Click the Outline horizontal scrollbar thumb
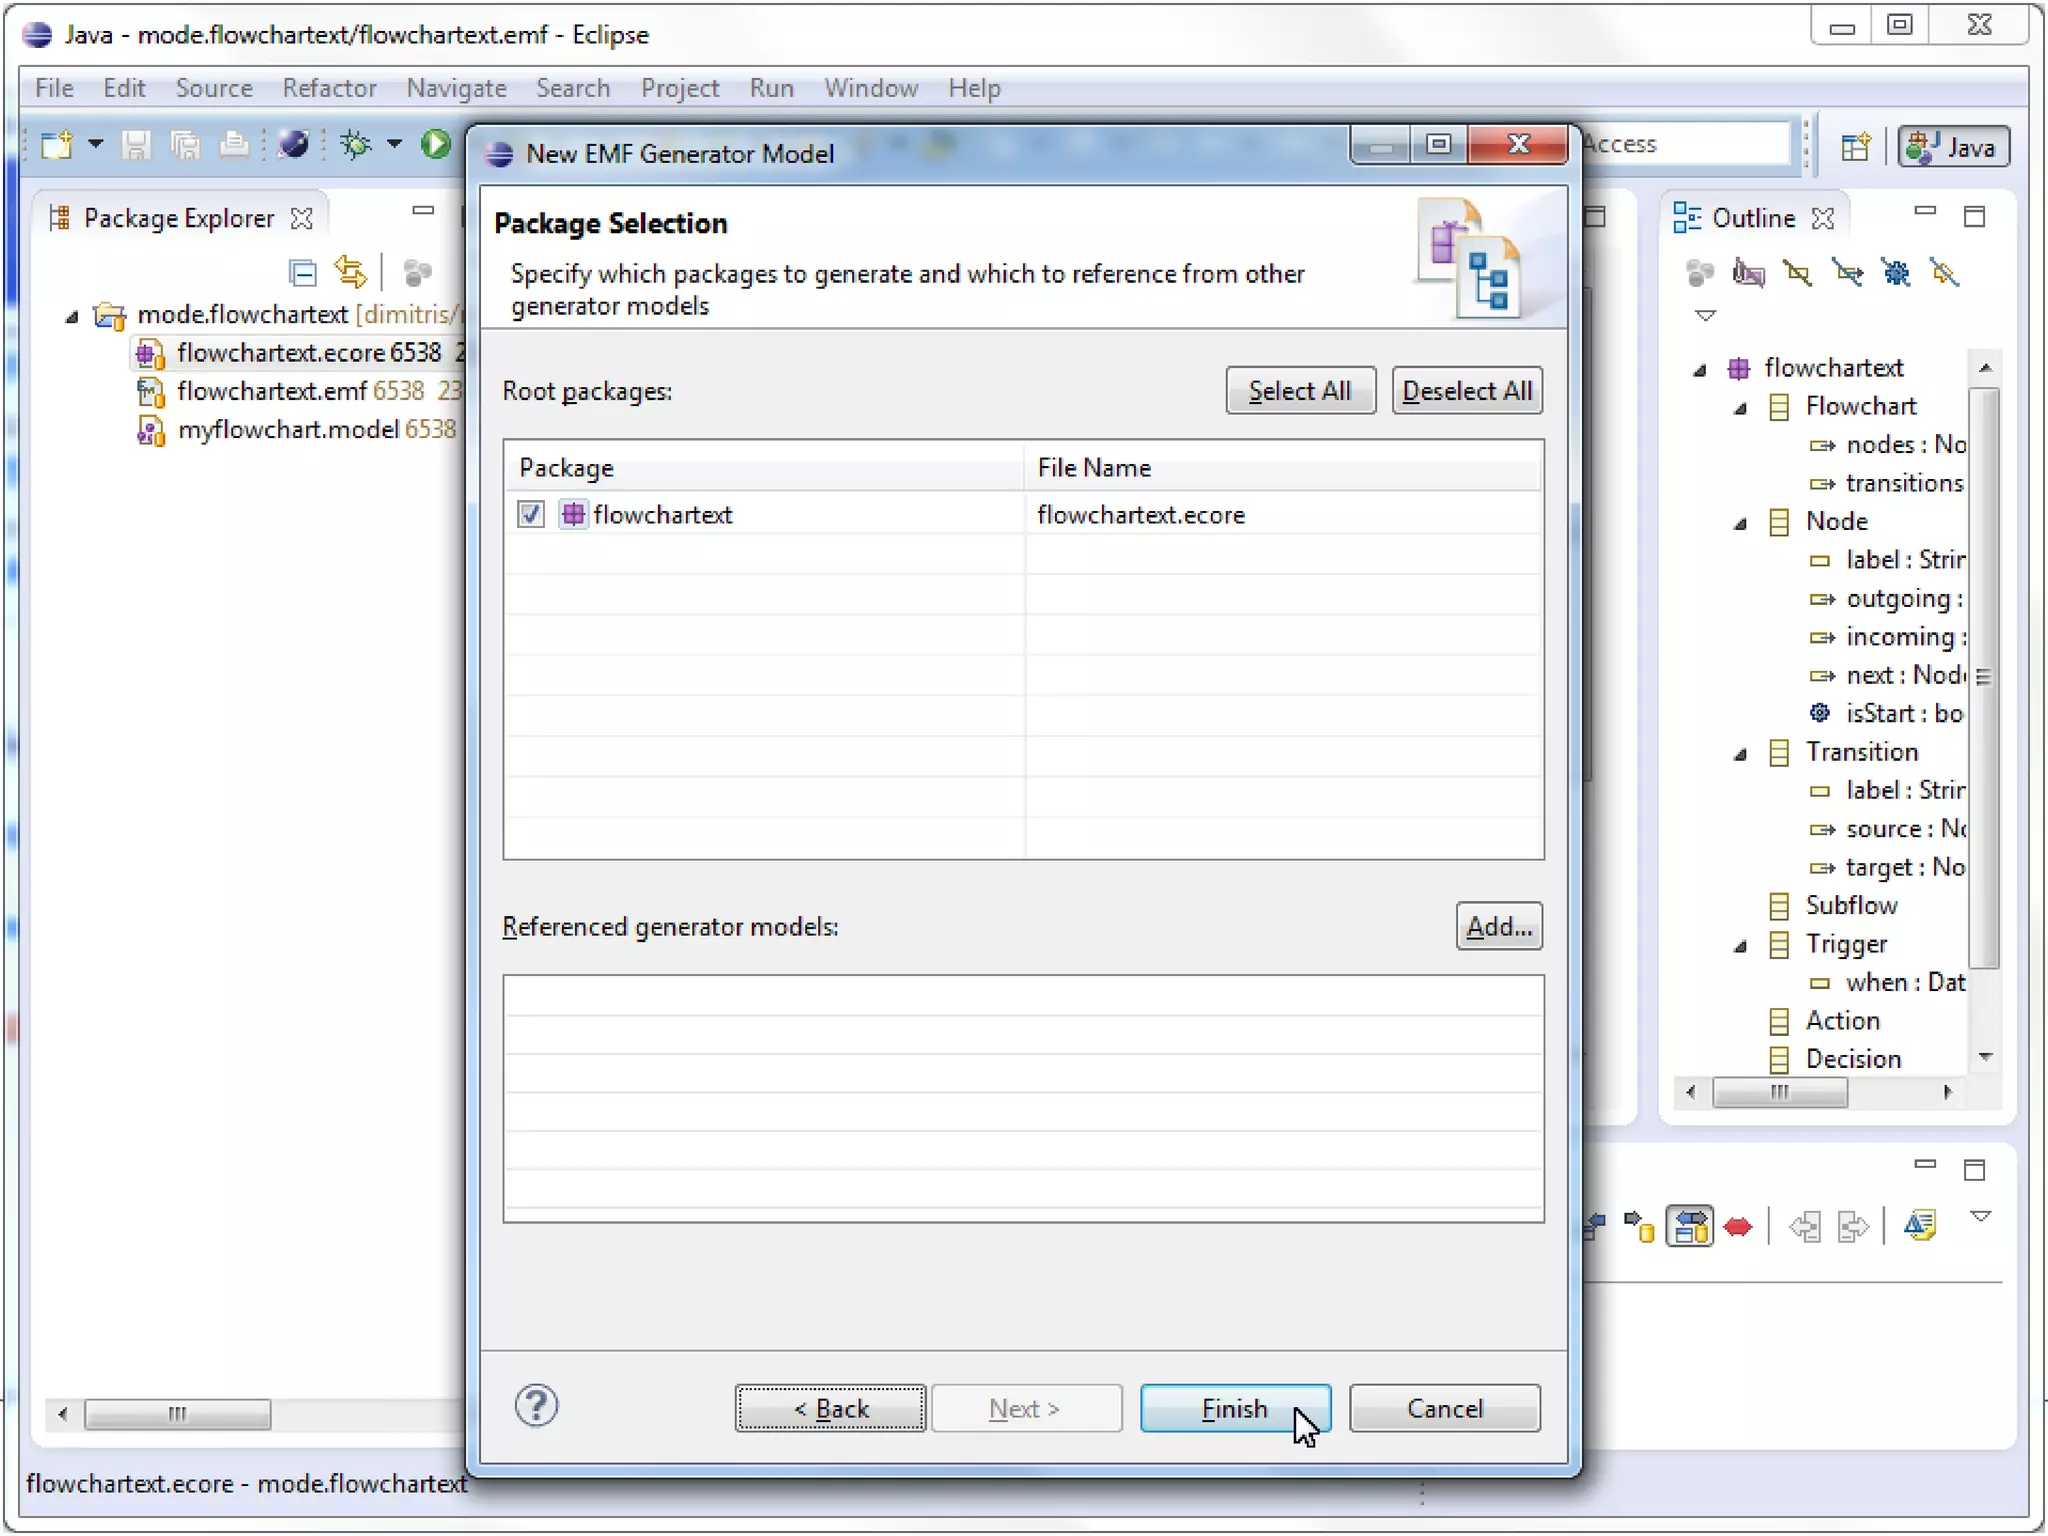2048x1536 pixels. [1779, 1092]
